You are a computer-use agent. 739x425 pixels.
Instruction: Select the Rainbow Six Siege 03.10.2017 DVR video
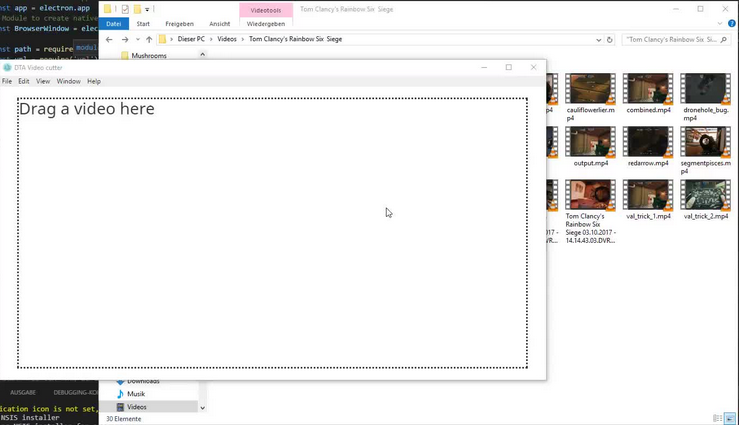pos(591,212)
